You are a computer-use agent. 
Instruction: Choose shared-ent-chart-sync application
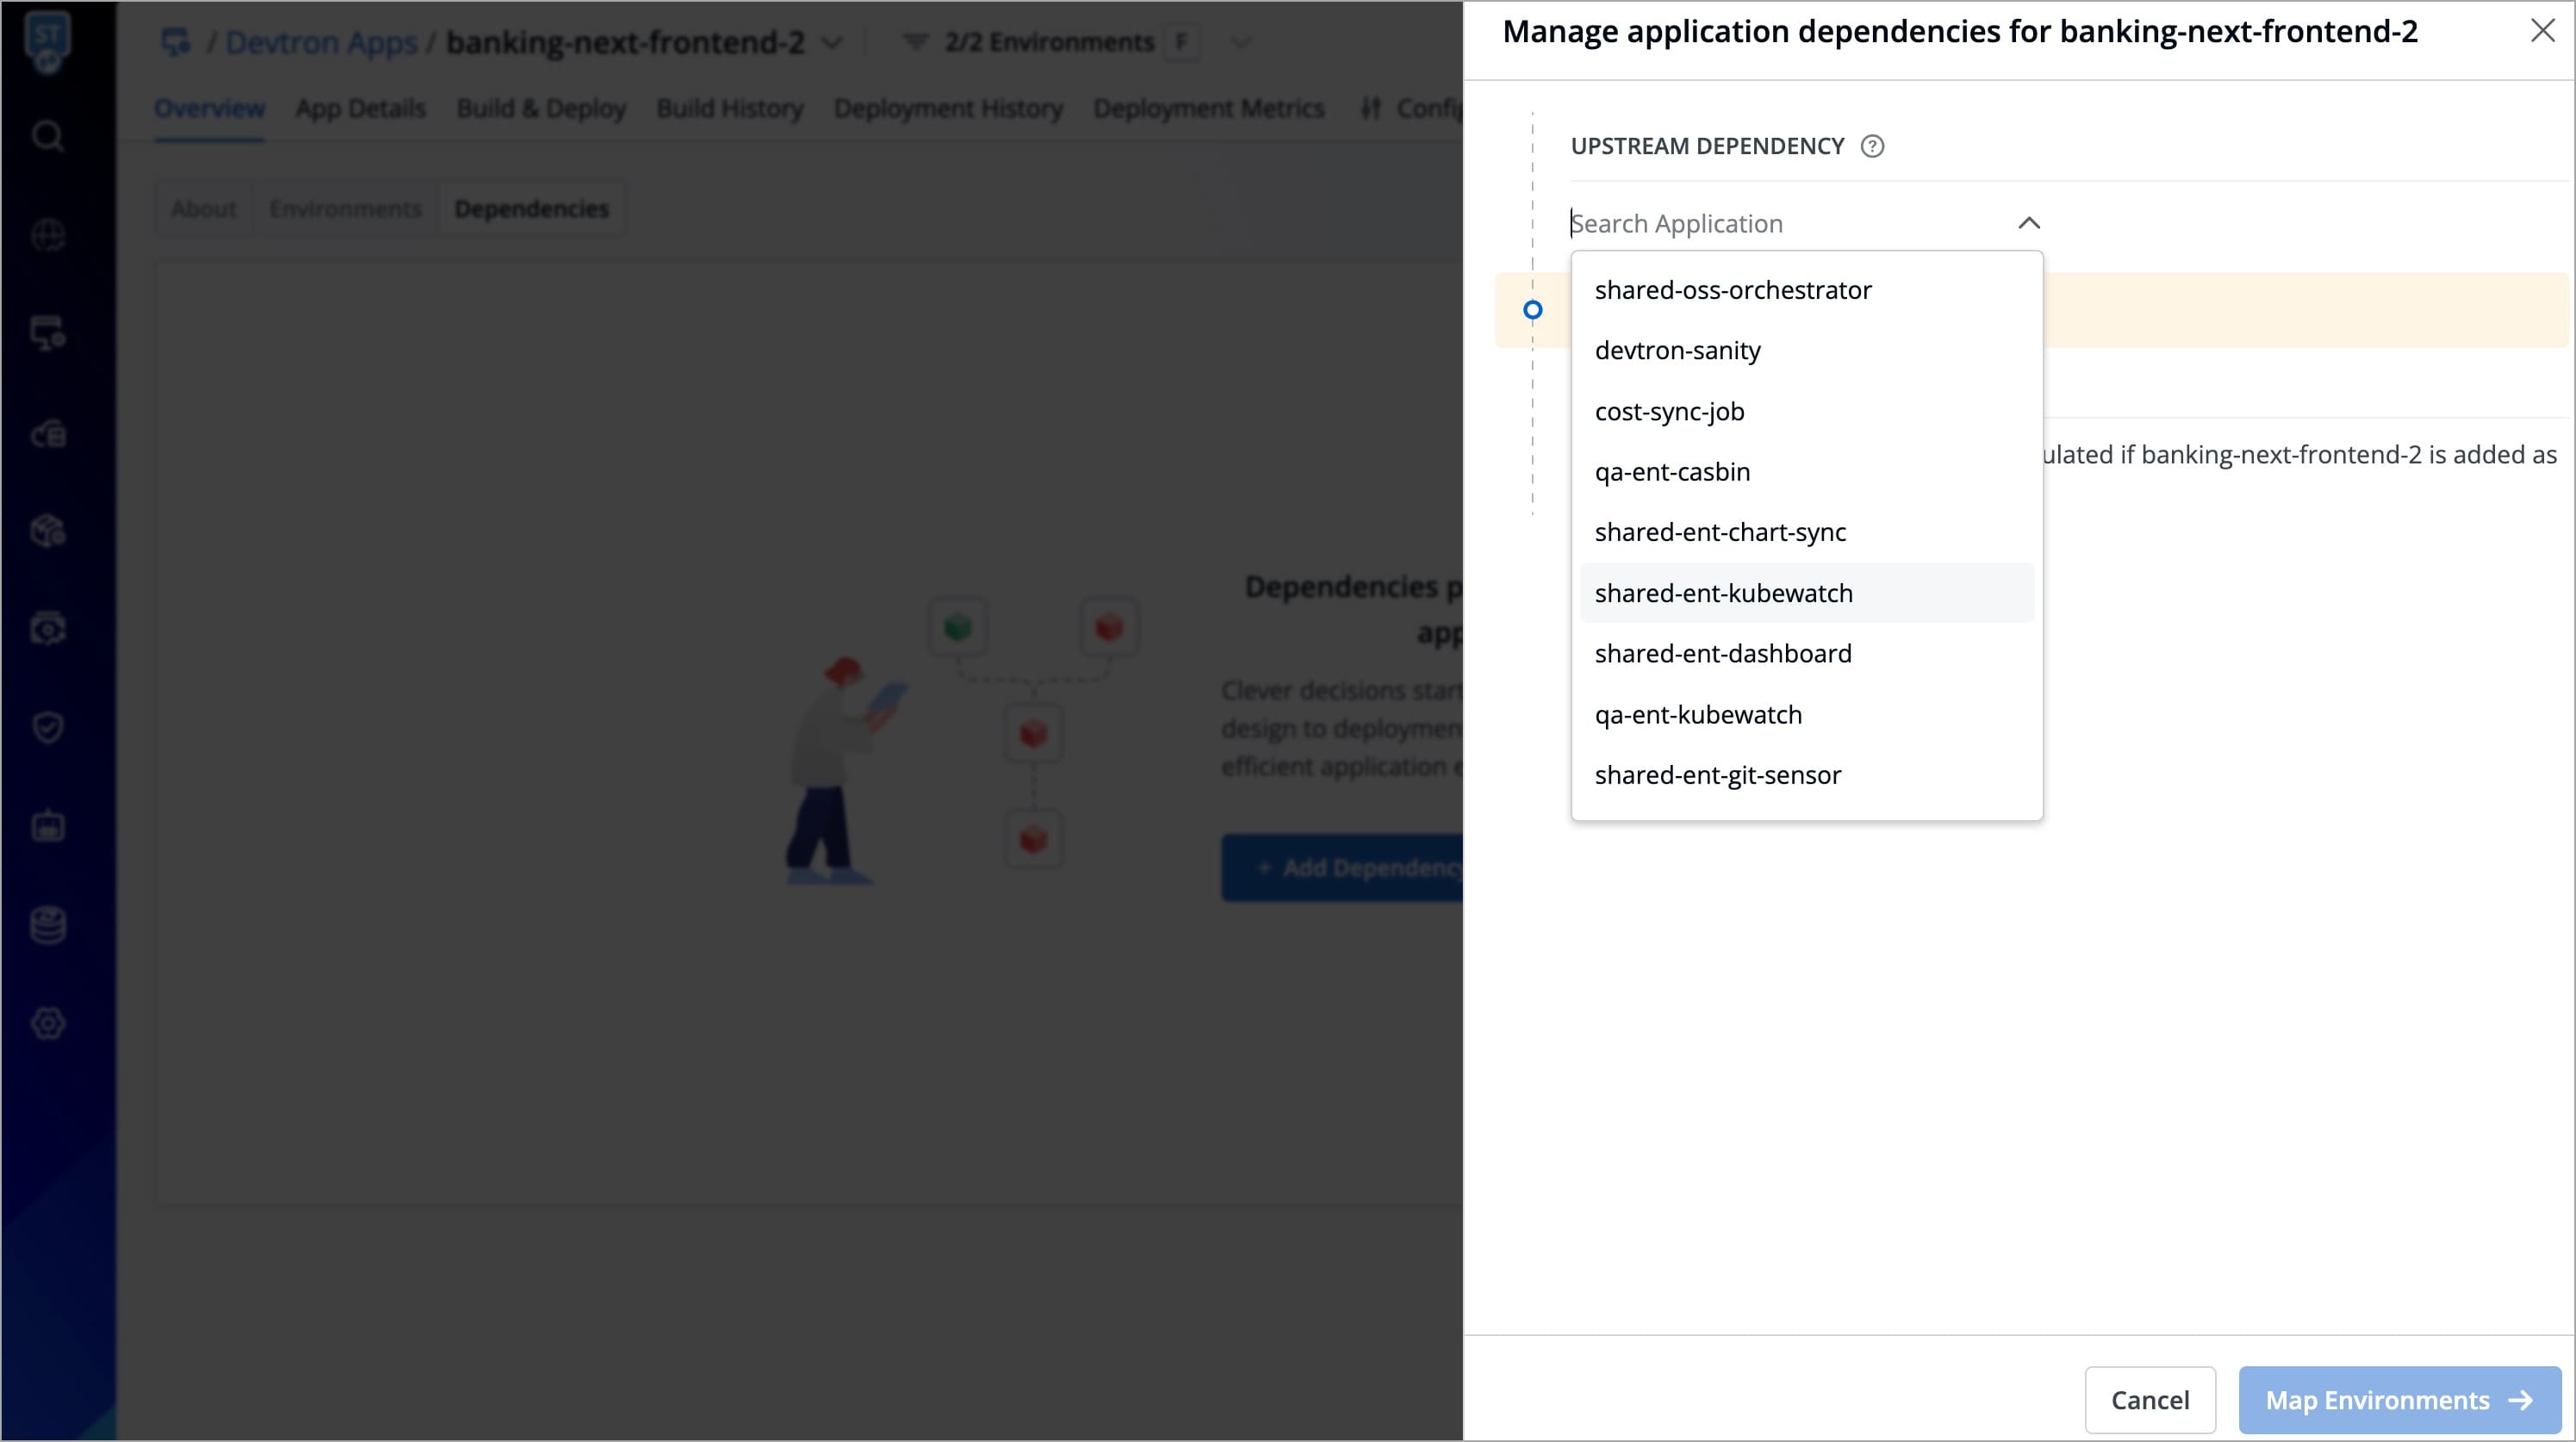(x=1720, y=533)
